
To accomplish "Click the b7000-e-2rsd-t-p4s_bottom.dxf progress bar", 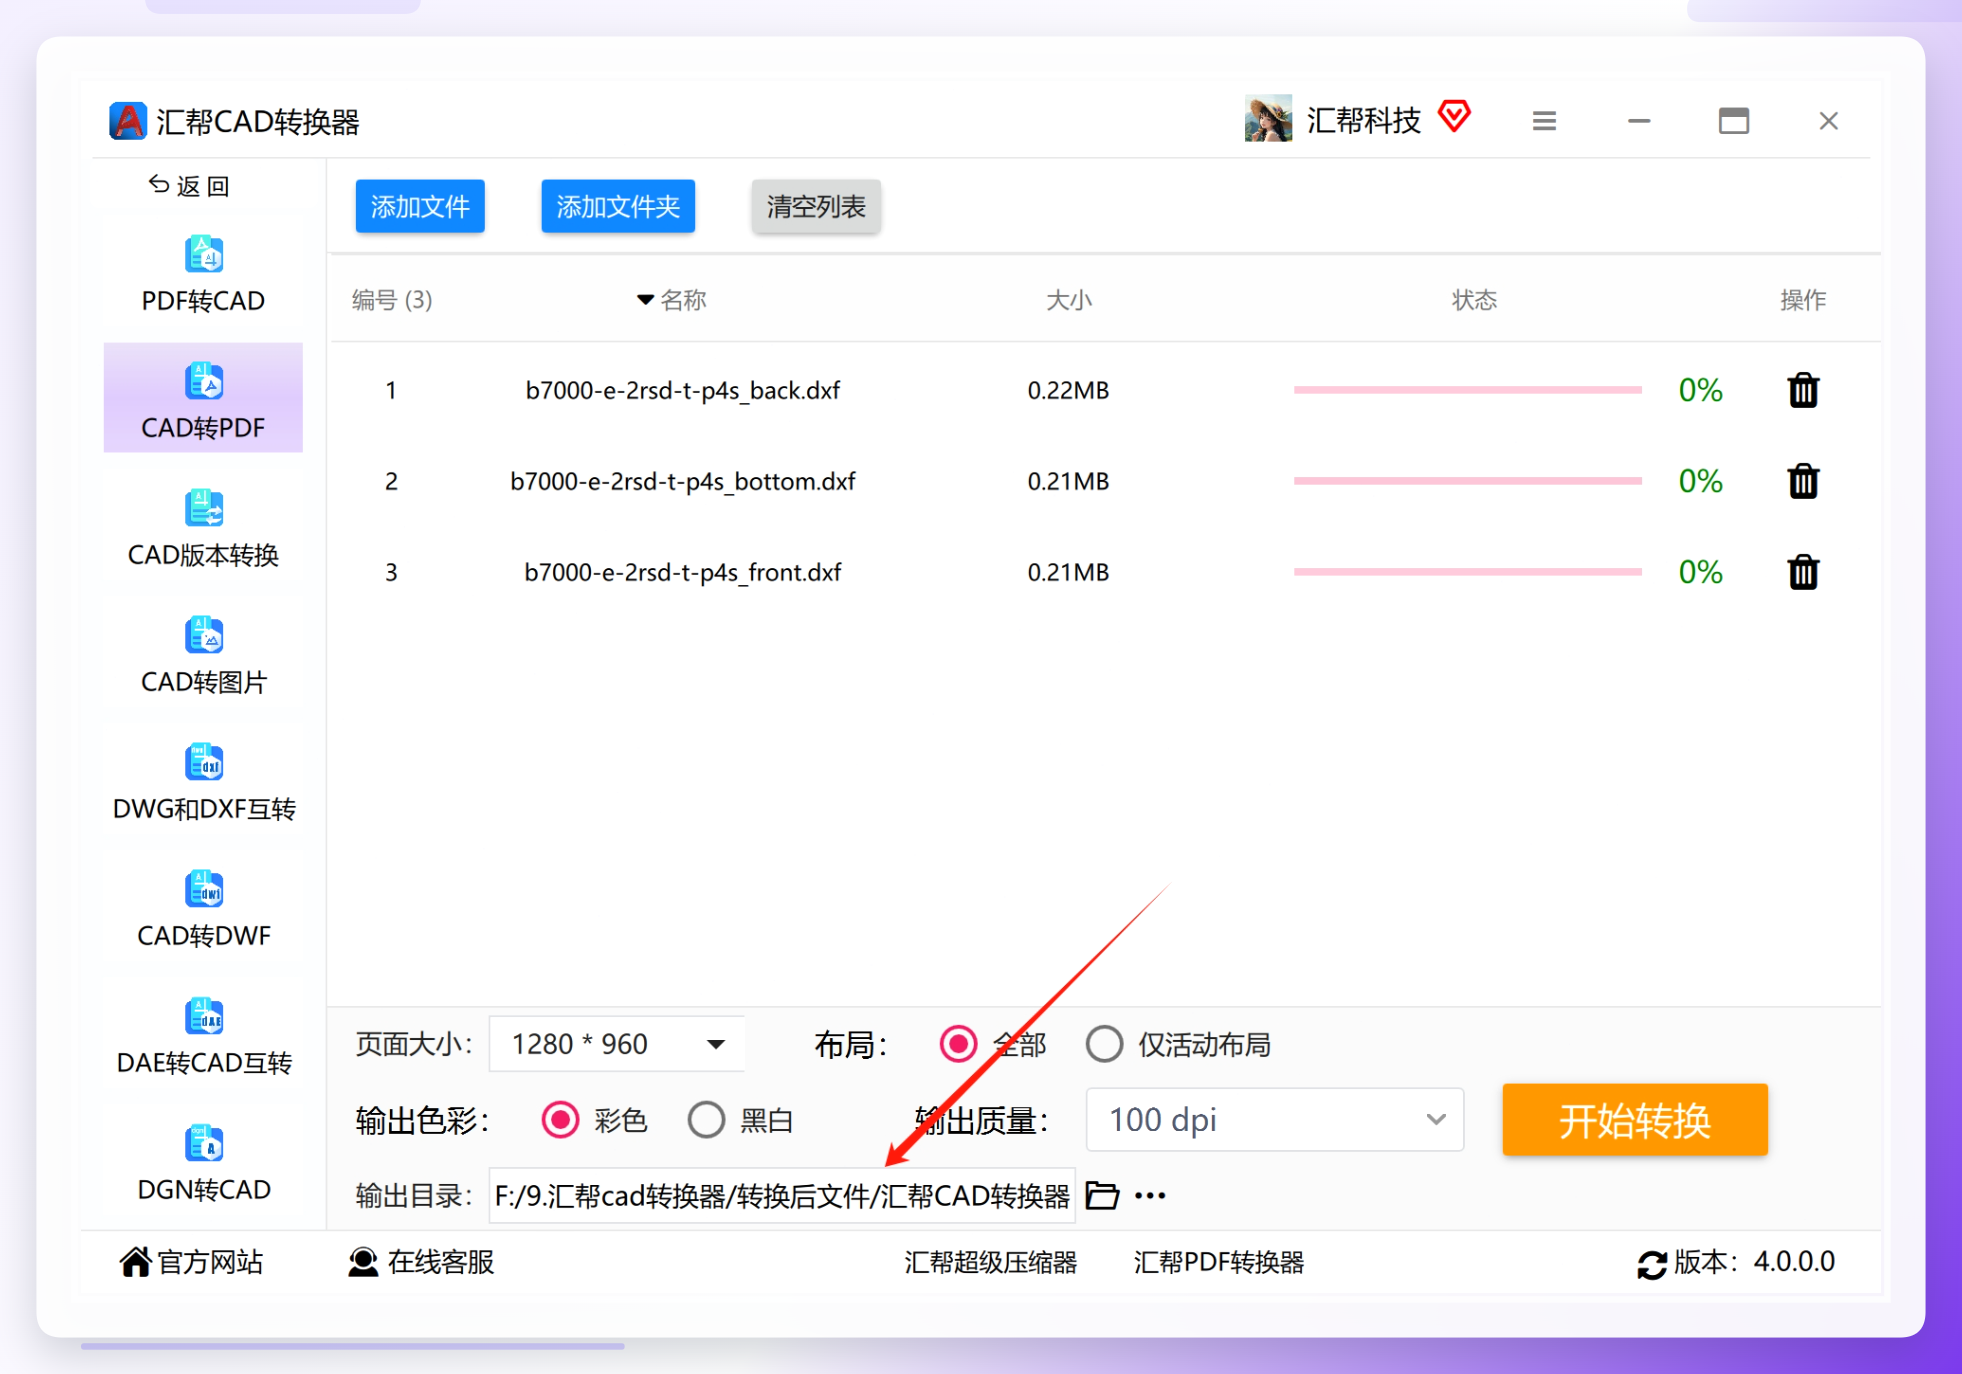I will [x=1468, y=481].
